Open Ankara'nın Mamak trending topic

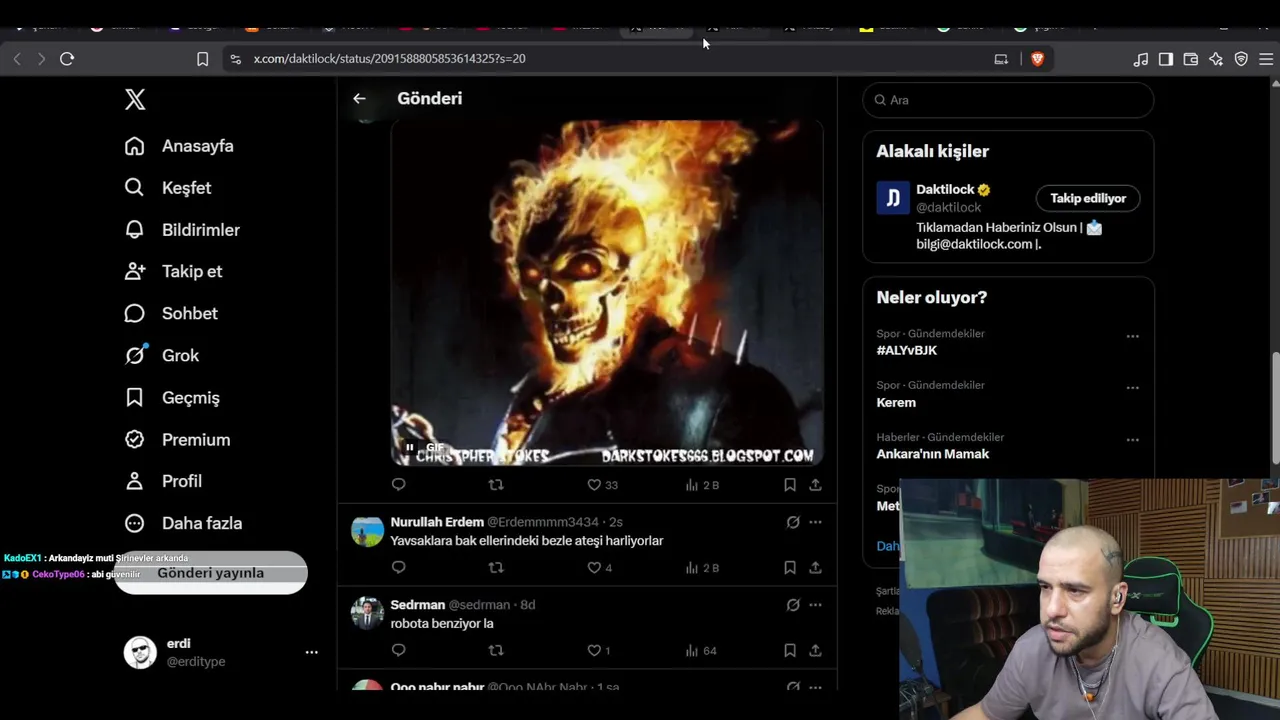(x=933, y=454)
